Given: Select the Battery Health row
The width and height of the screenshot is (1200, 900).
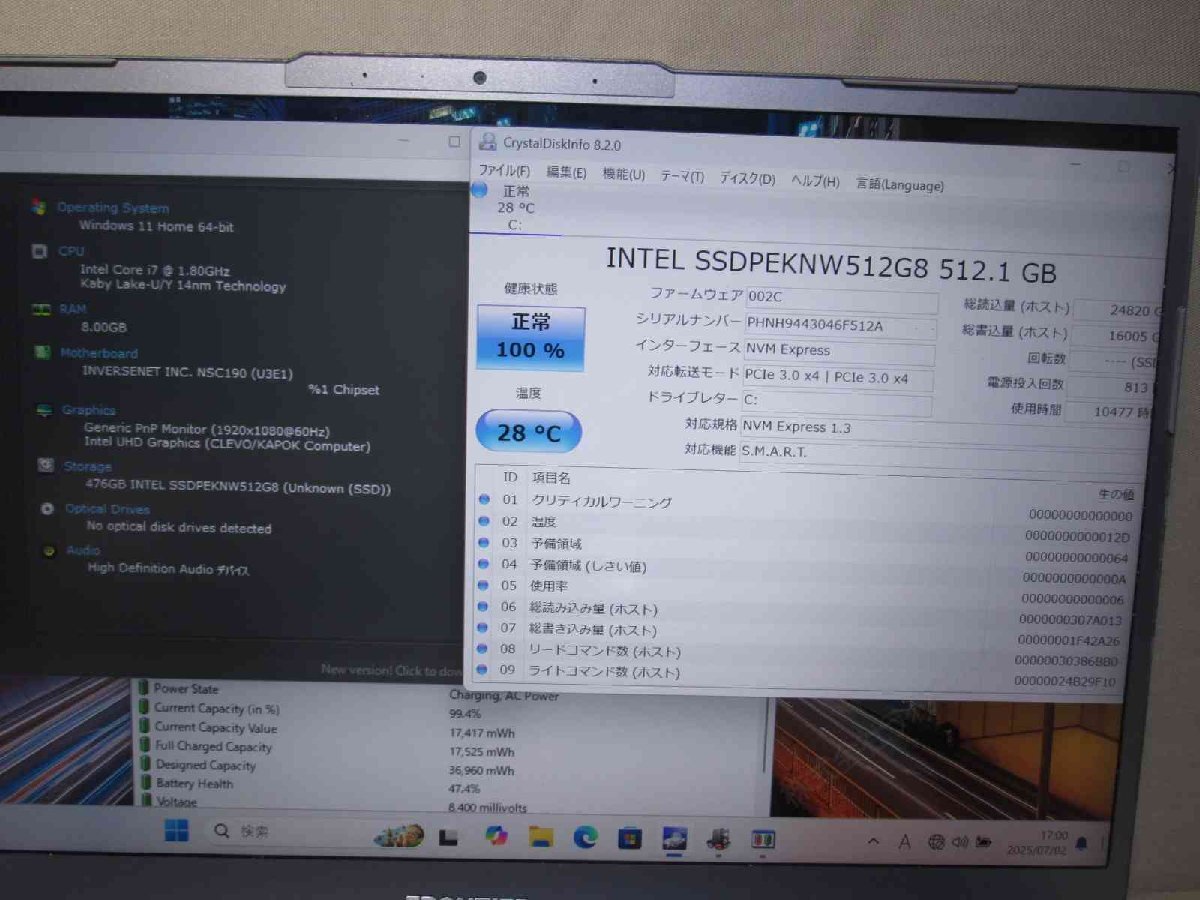Looking at the screenshot, I should point(450,785).
